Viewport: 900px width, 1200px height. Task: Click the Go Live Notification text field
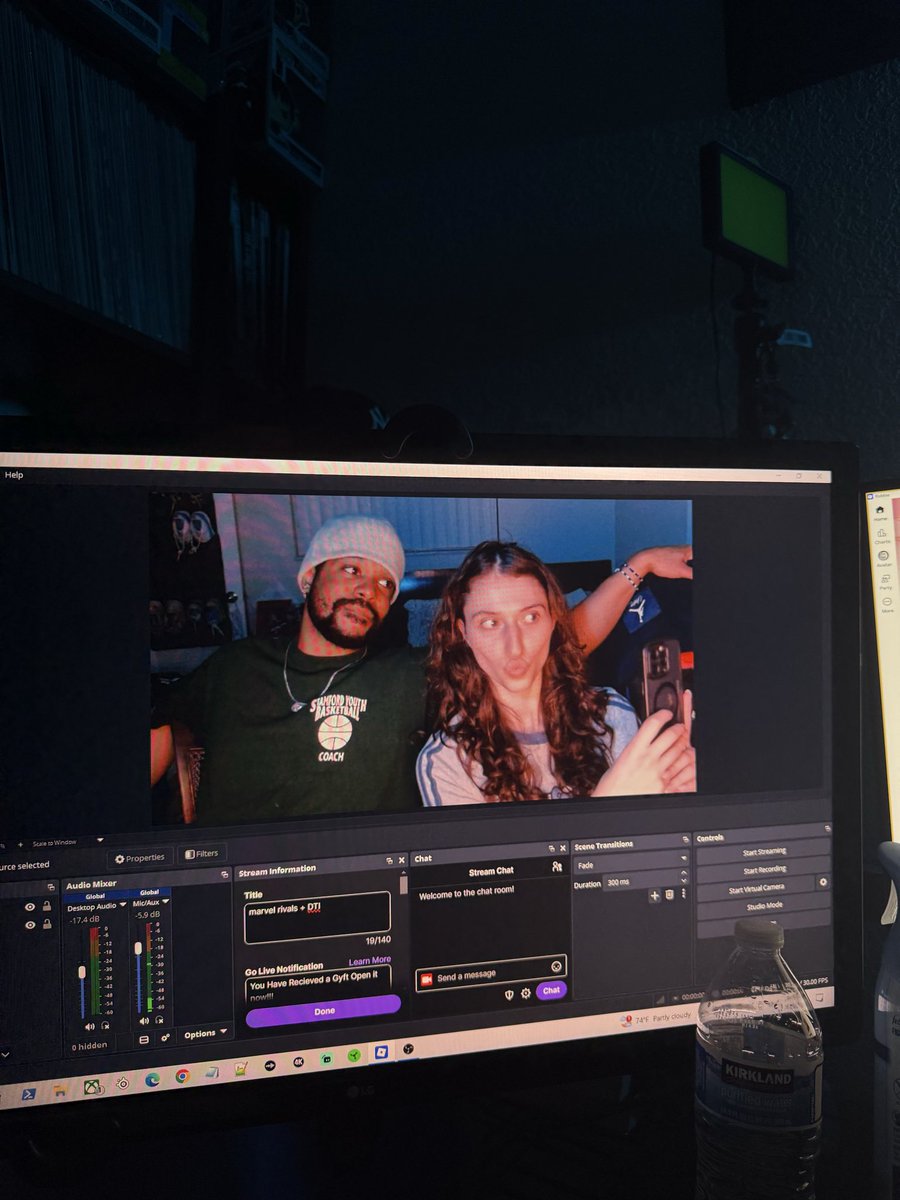tap(317, 983)
